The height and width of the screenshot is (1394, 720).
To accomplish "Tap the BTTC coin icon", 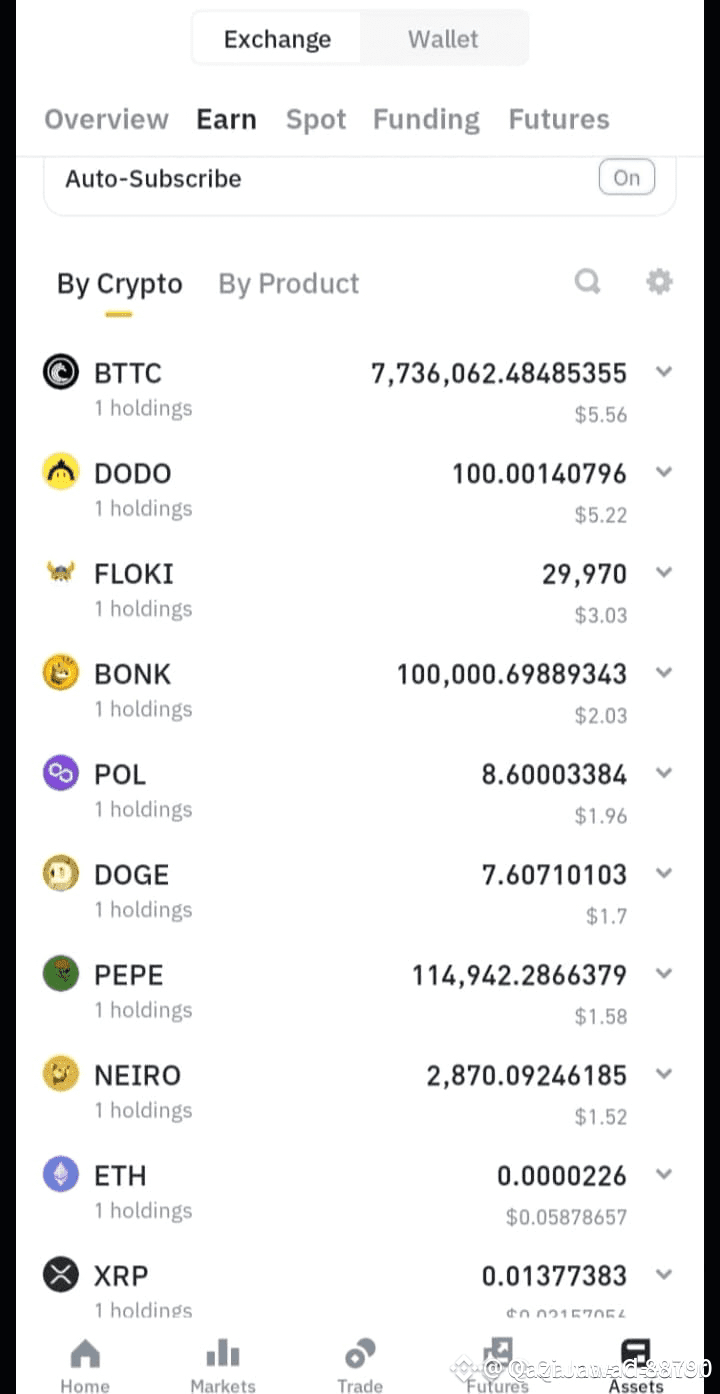I will tap(61, 373).
